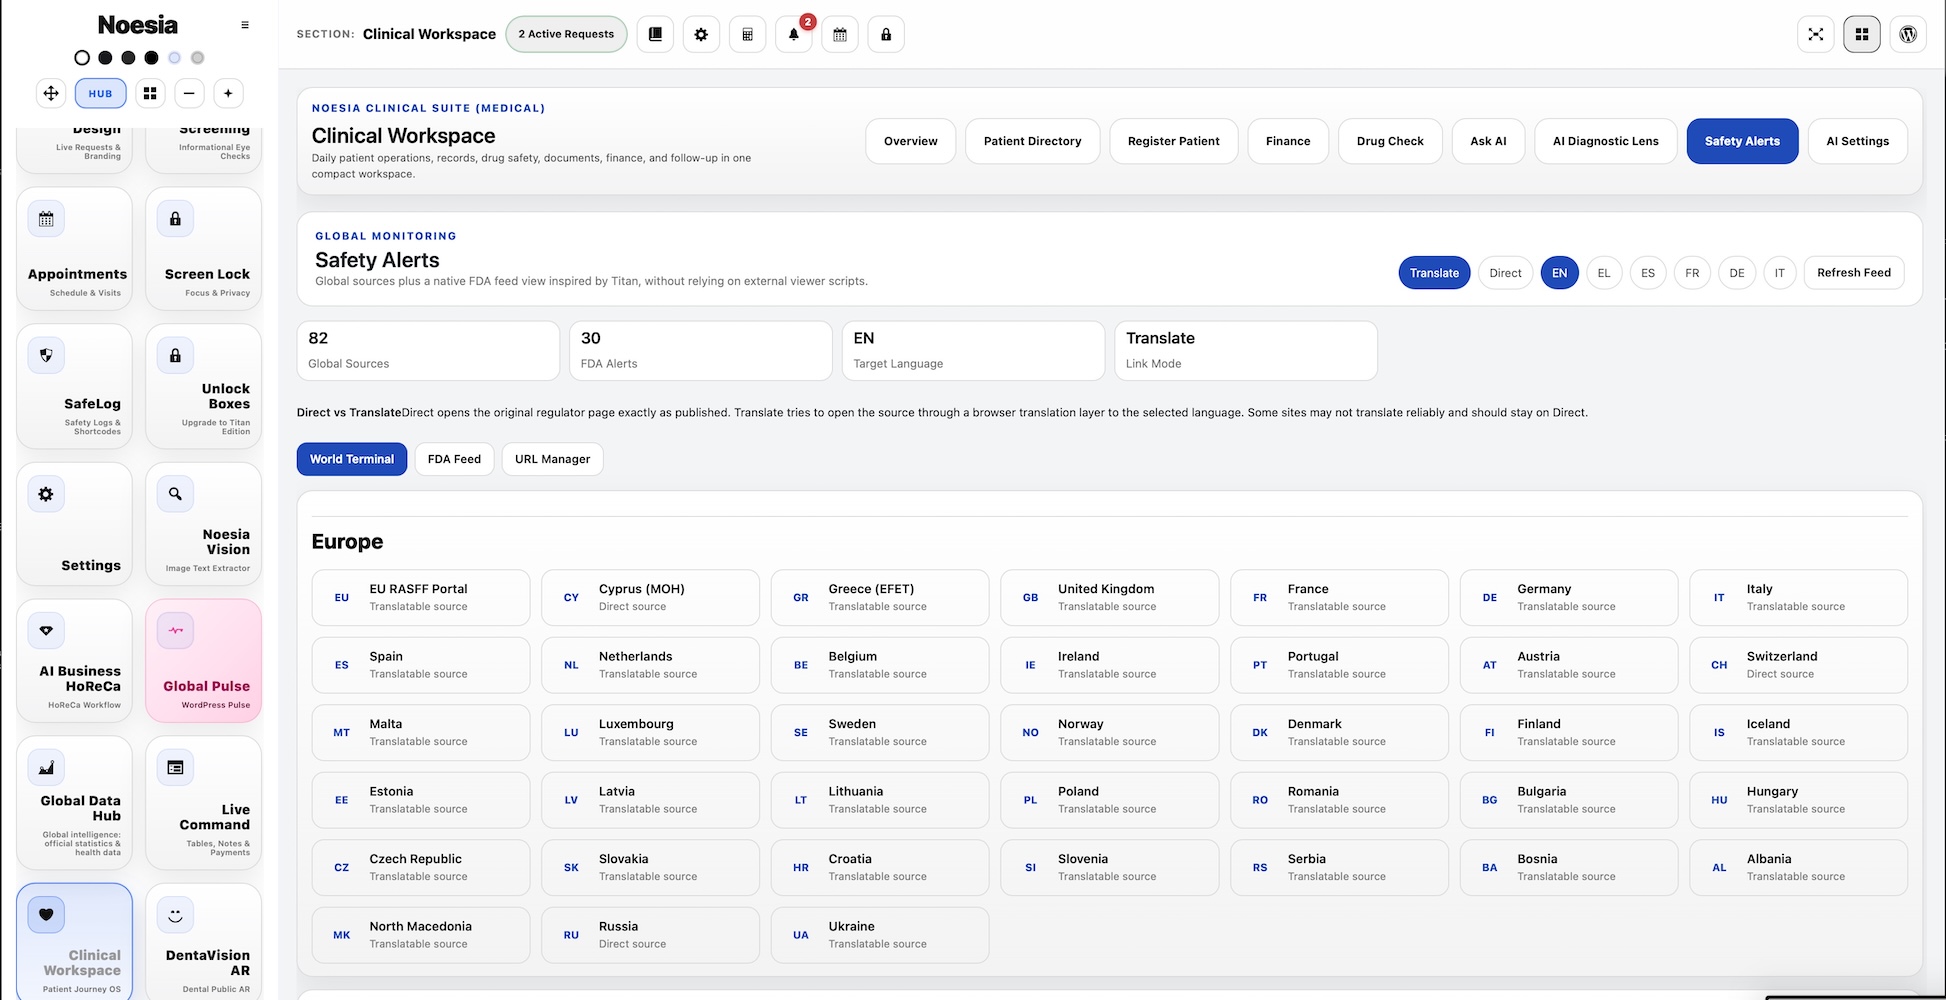Image resolution: width=1946 pixels, height=1000 pixels.
Task: Switch link mode to Translate
Action: tap(1434, 273)
